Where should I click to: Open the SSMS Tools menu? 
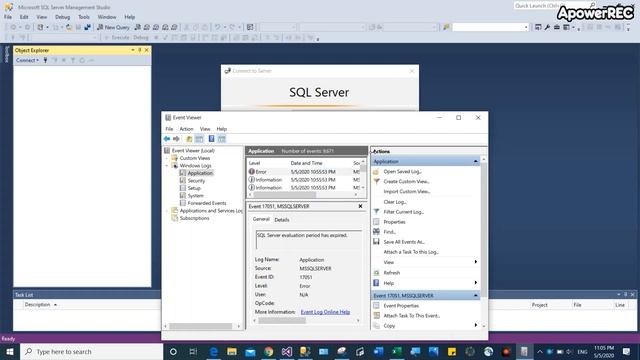(84, 17)
